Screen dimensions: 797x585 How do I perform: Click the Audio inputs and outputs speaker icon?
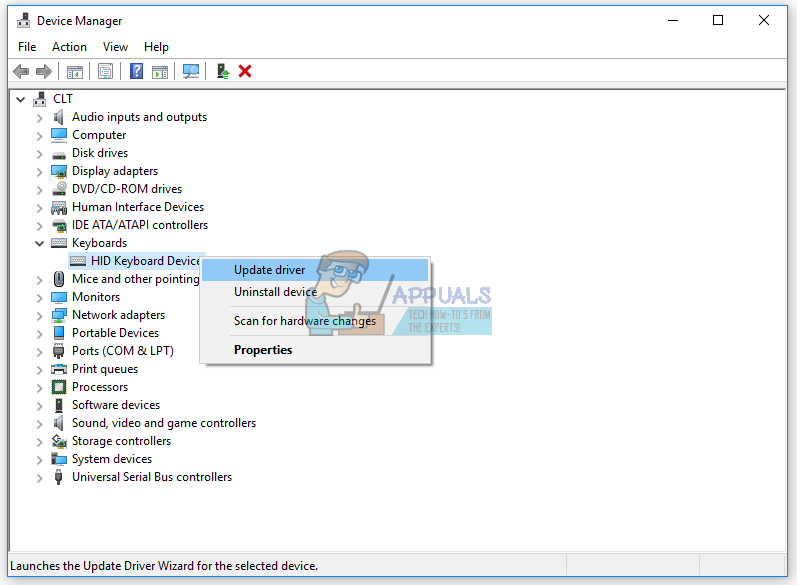pyautogui.click(x=58, y=117)
